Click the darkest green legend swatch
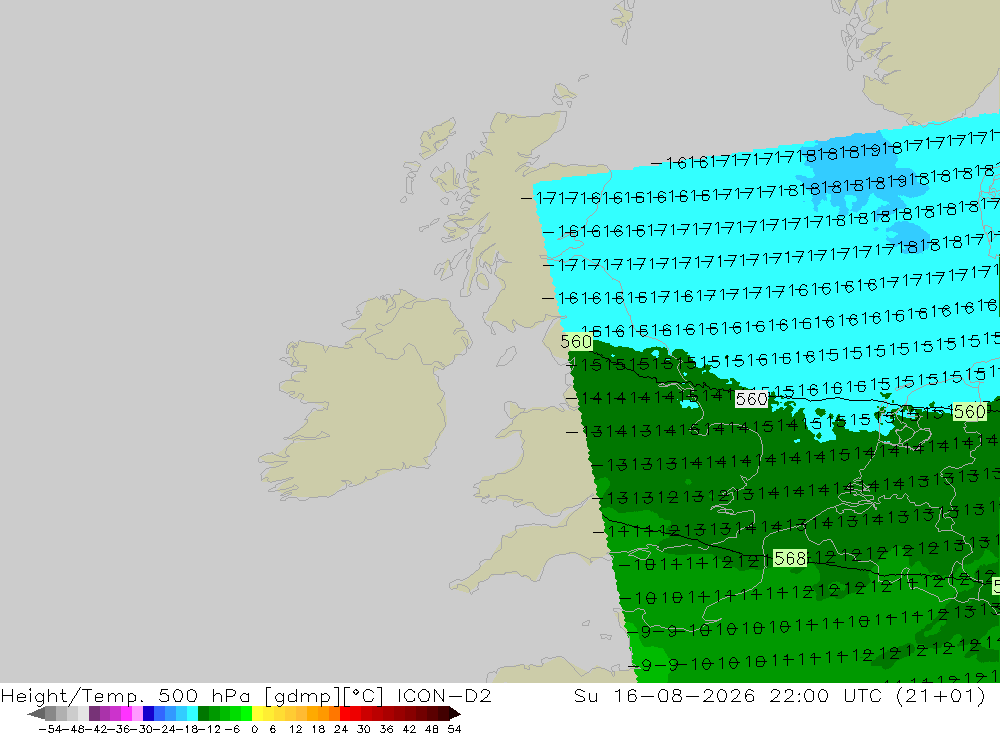The width and height of the screenshot is (1000, 733). 203,714
